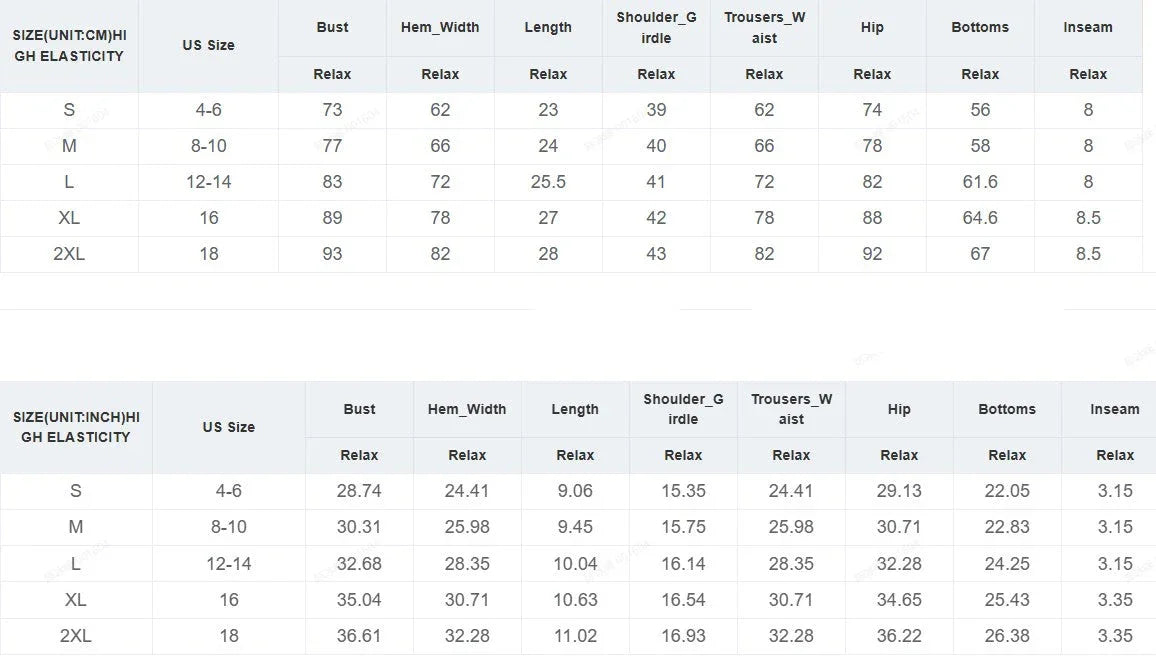Click the 36.22 hip value for size 2XL
The height and width of the screenshot is (659, 1156).
[x=899, y=636]
